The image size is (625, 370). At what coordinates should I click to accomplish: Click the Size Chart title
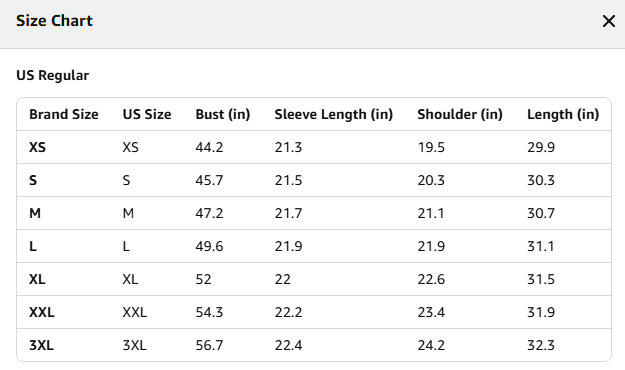tap(54, 21)
